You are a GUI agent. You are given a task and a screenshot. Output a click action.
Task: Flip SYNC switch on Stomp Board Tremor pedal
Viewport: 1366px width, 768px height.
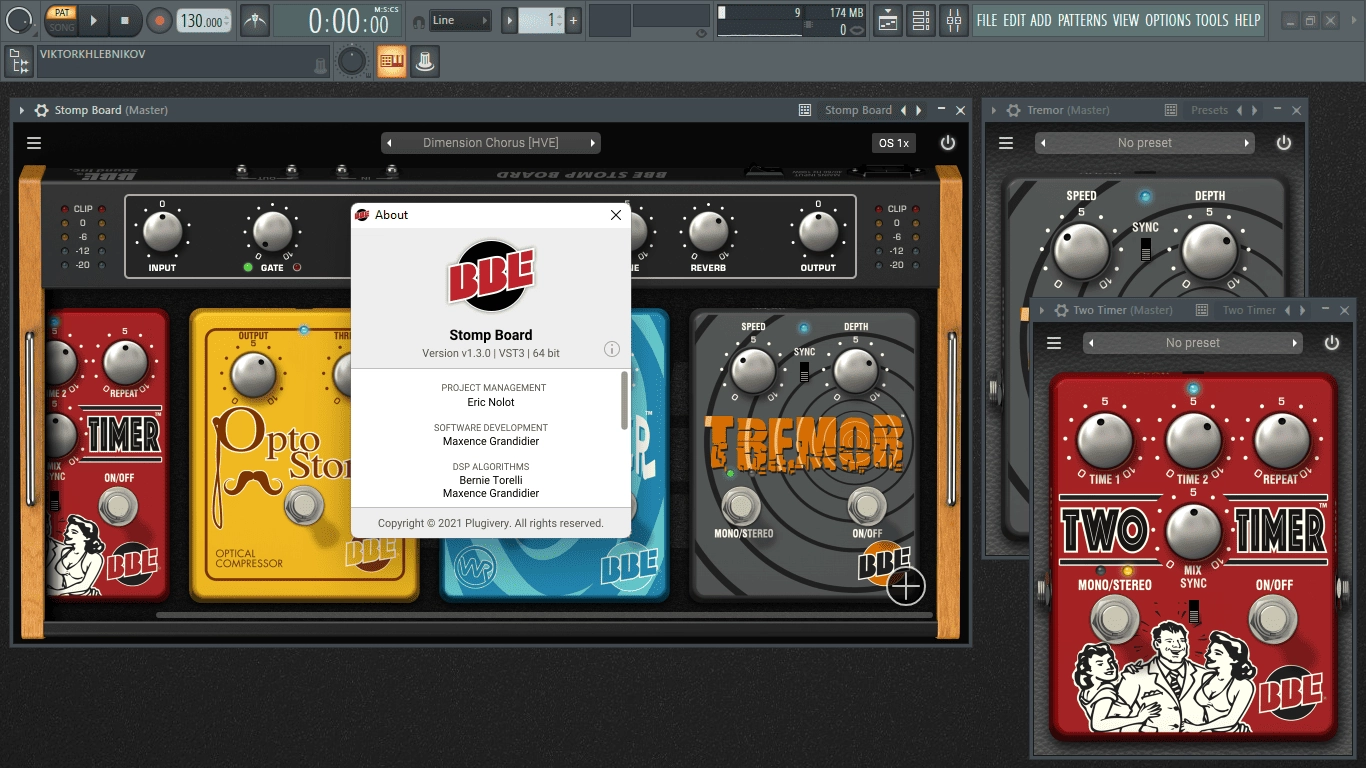click(x=804, y=371)
